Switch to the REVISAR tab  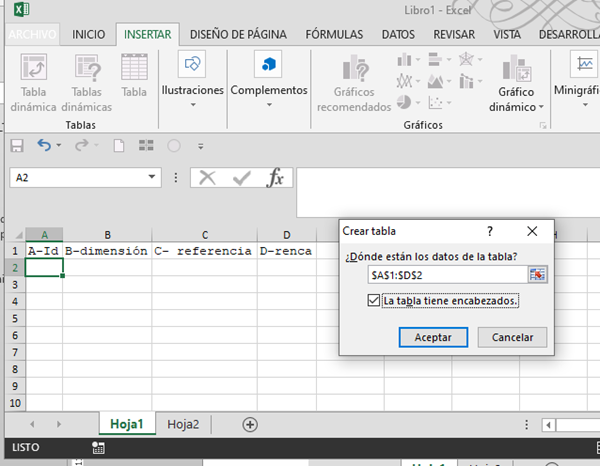coord(454,34)
